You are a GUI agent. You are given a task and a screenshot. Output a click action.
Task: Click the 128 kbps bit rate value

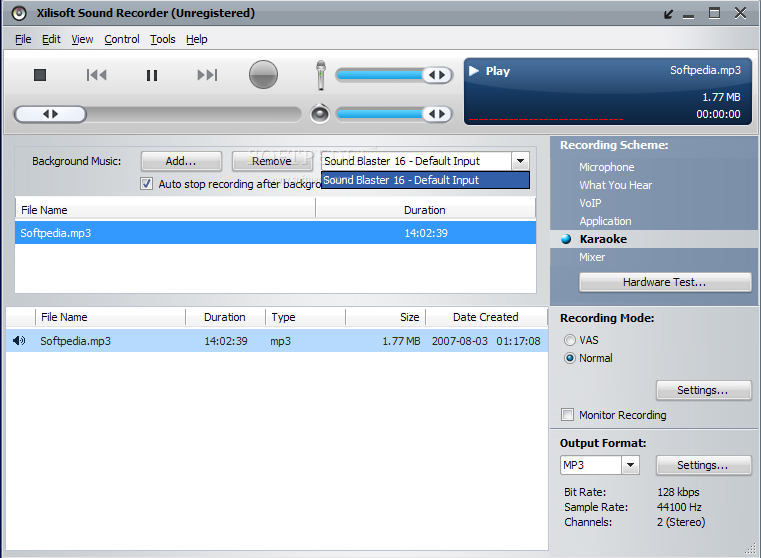pos(678,492)
